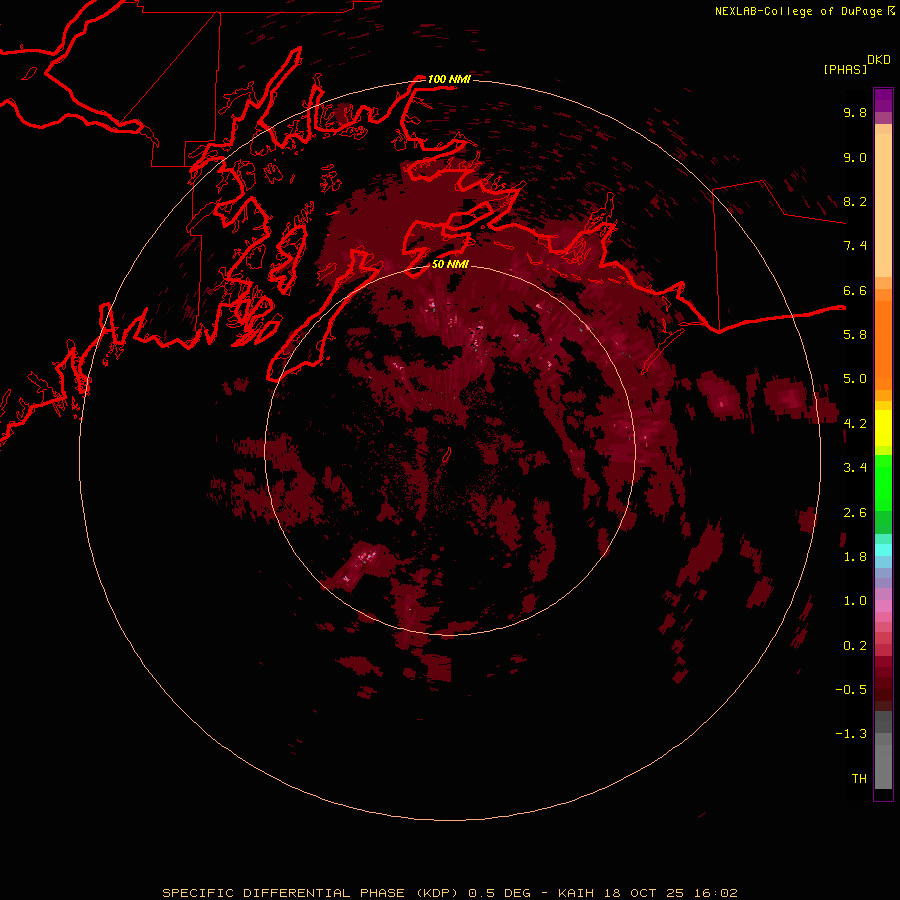This screenshot has height=900, width=900.
Task: Click the 5.8 legend value
Action: click(855, 335)
